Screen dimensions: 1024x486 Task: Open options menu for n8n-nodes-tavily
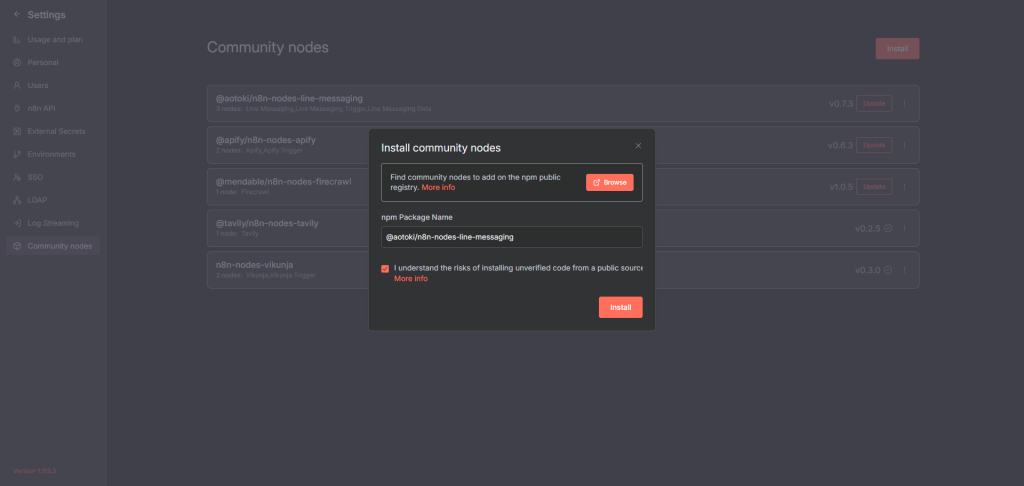tap(905, 228)
